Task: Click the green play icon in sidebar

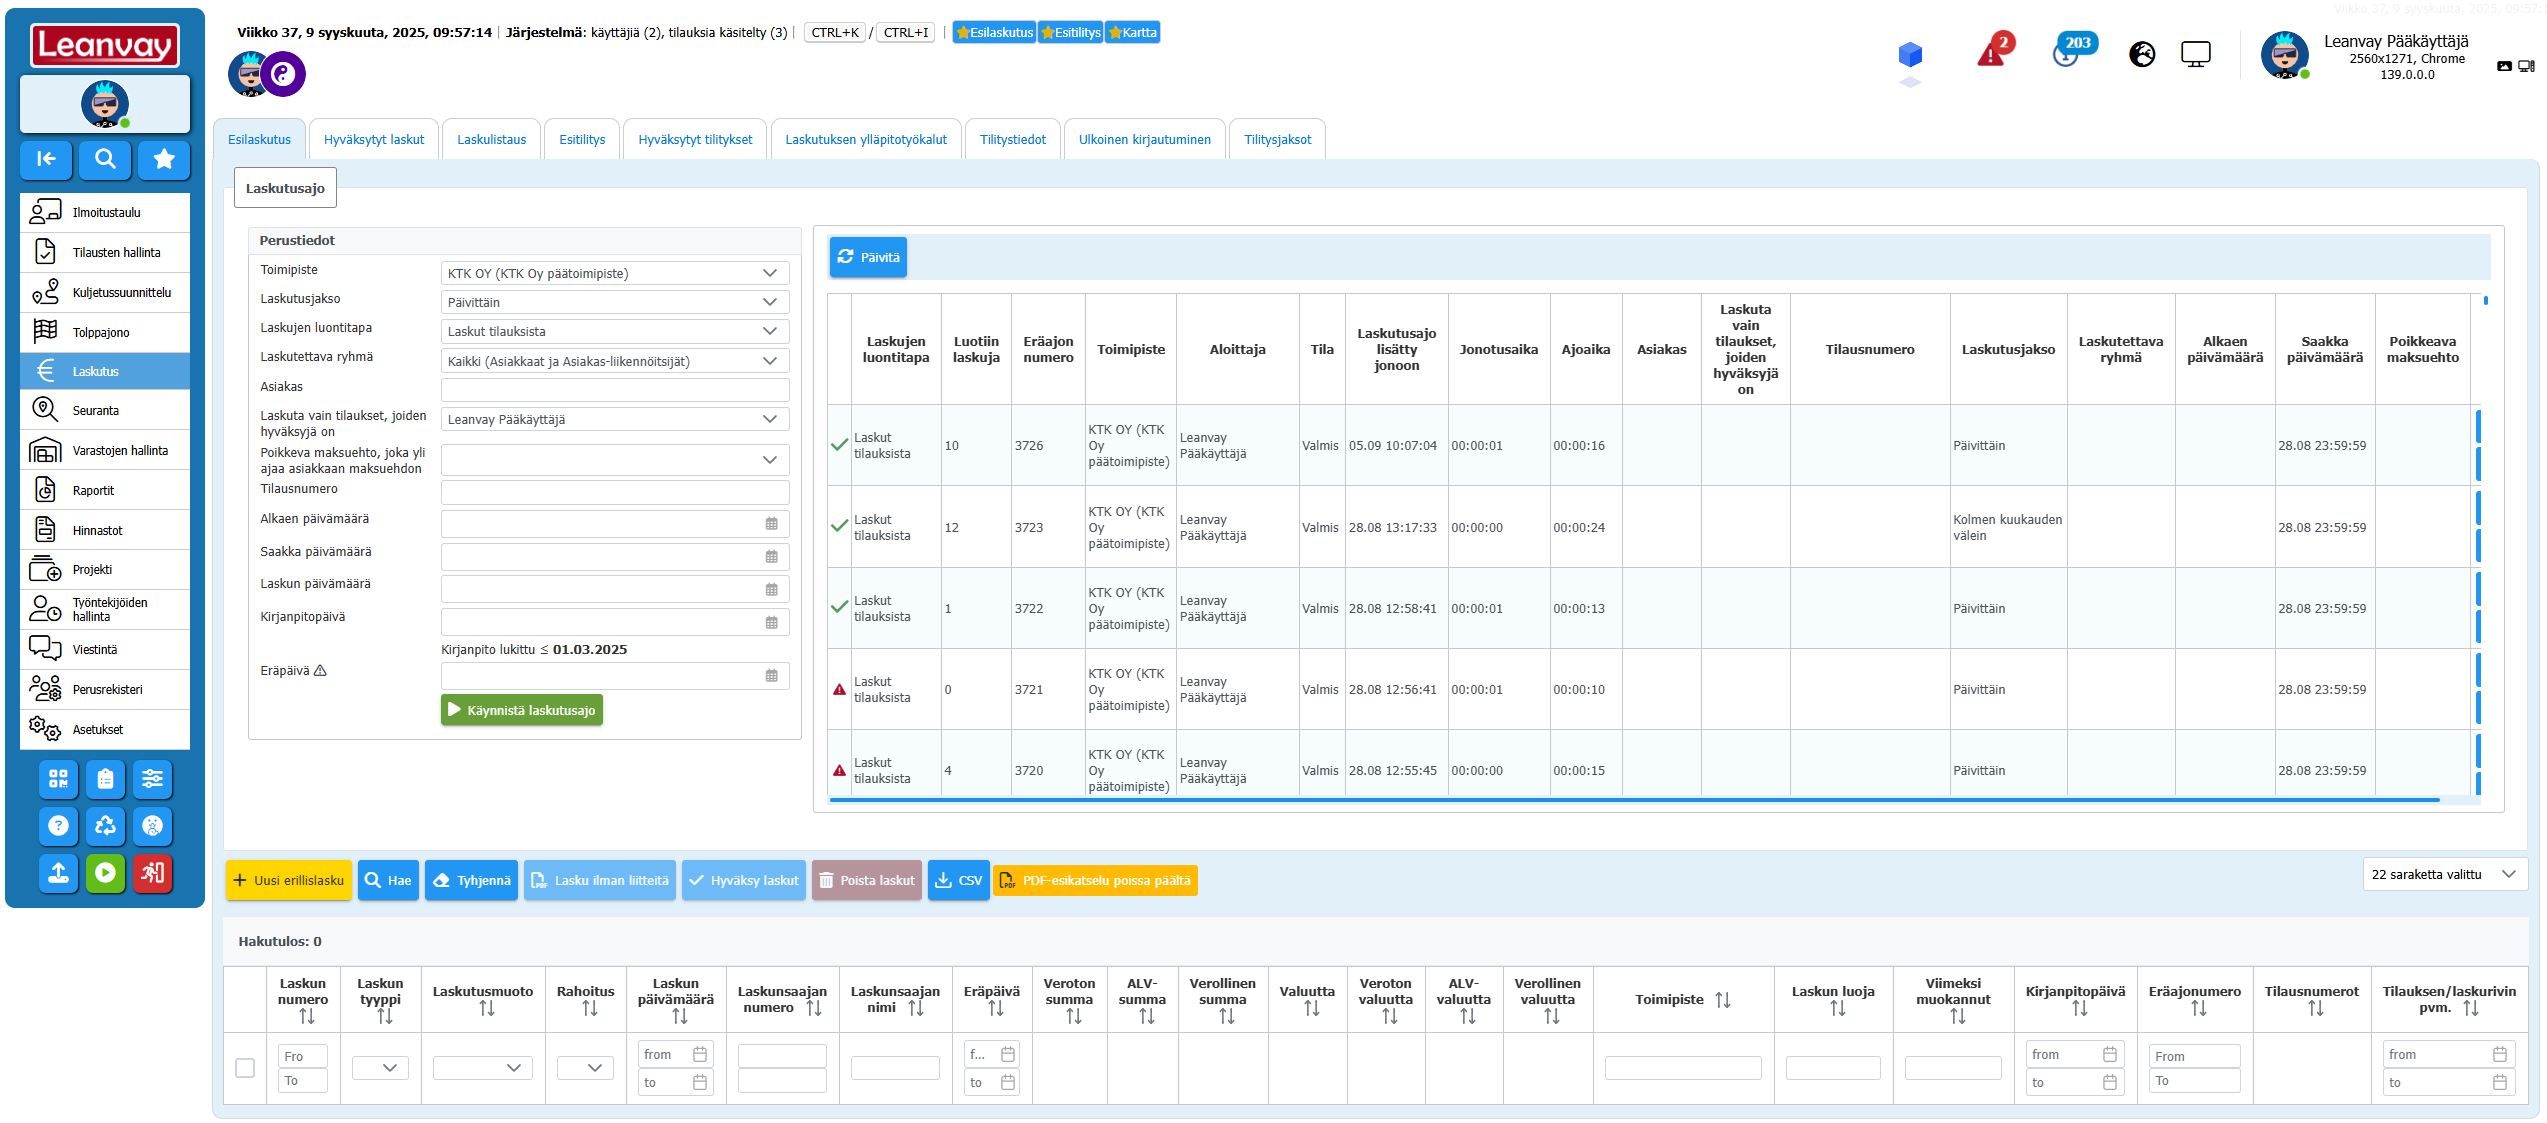Action: pos(105,873)
